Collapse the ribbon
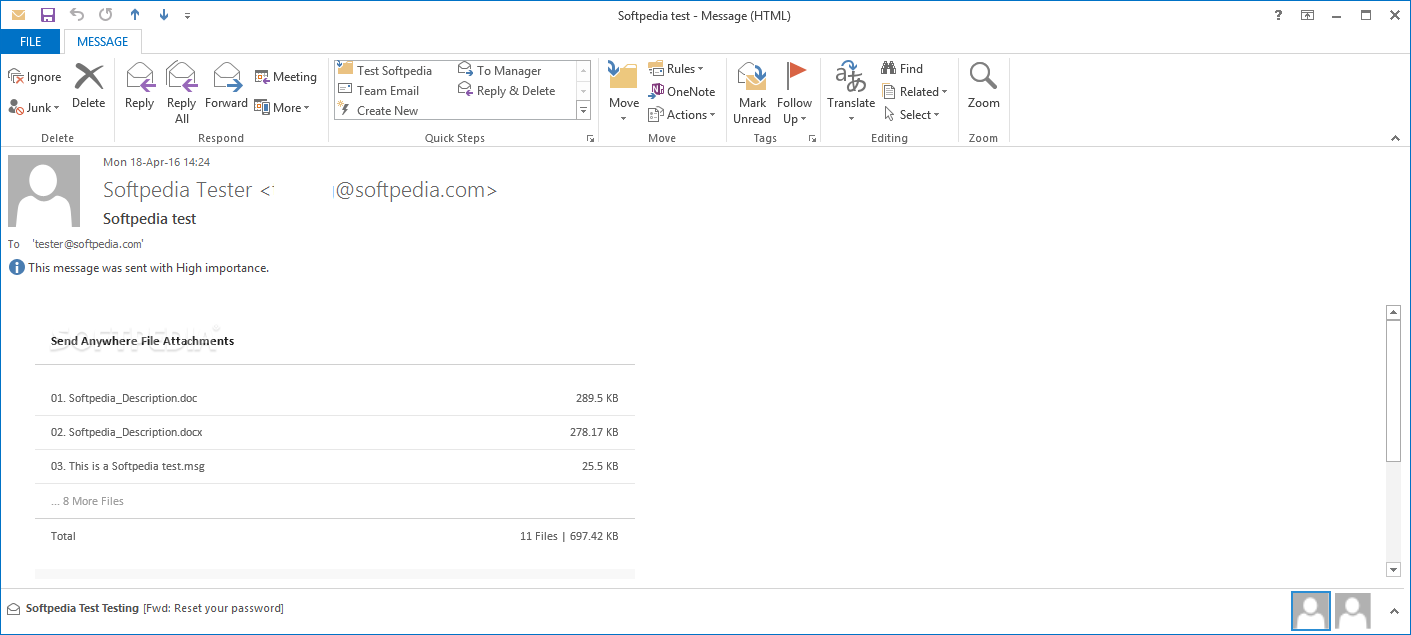Viewport: 1411px width, 635px height. click(x=1395, y=138)
